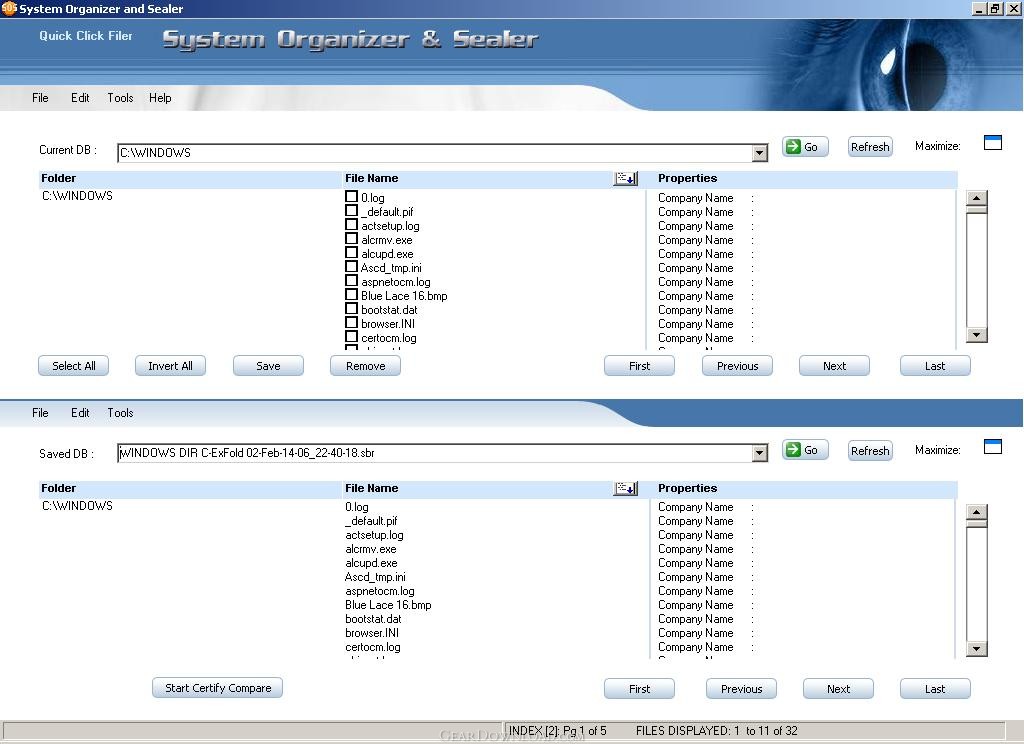
Task: Open the upper Edit menu
Action: (x=80, y=98)
